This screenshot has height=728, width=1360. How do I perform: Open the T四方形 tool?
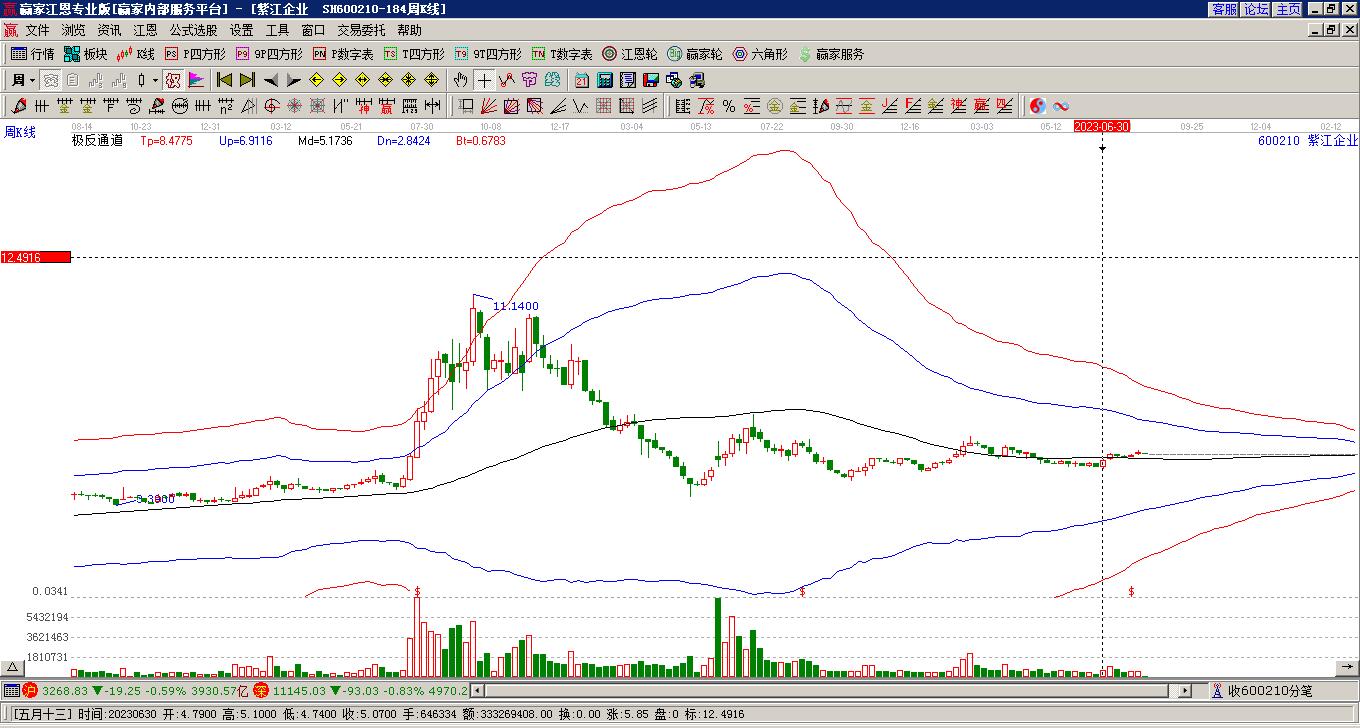(414, 54)
